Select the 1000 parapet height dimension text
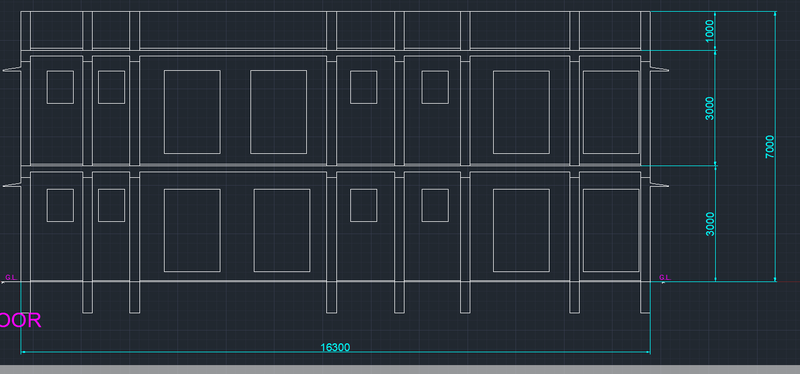This screenshot has width=800, height=374. 710,31
